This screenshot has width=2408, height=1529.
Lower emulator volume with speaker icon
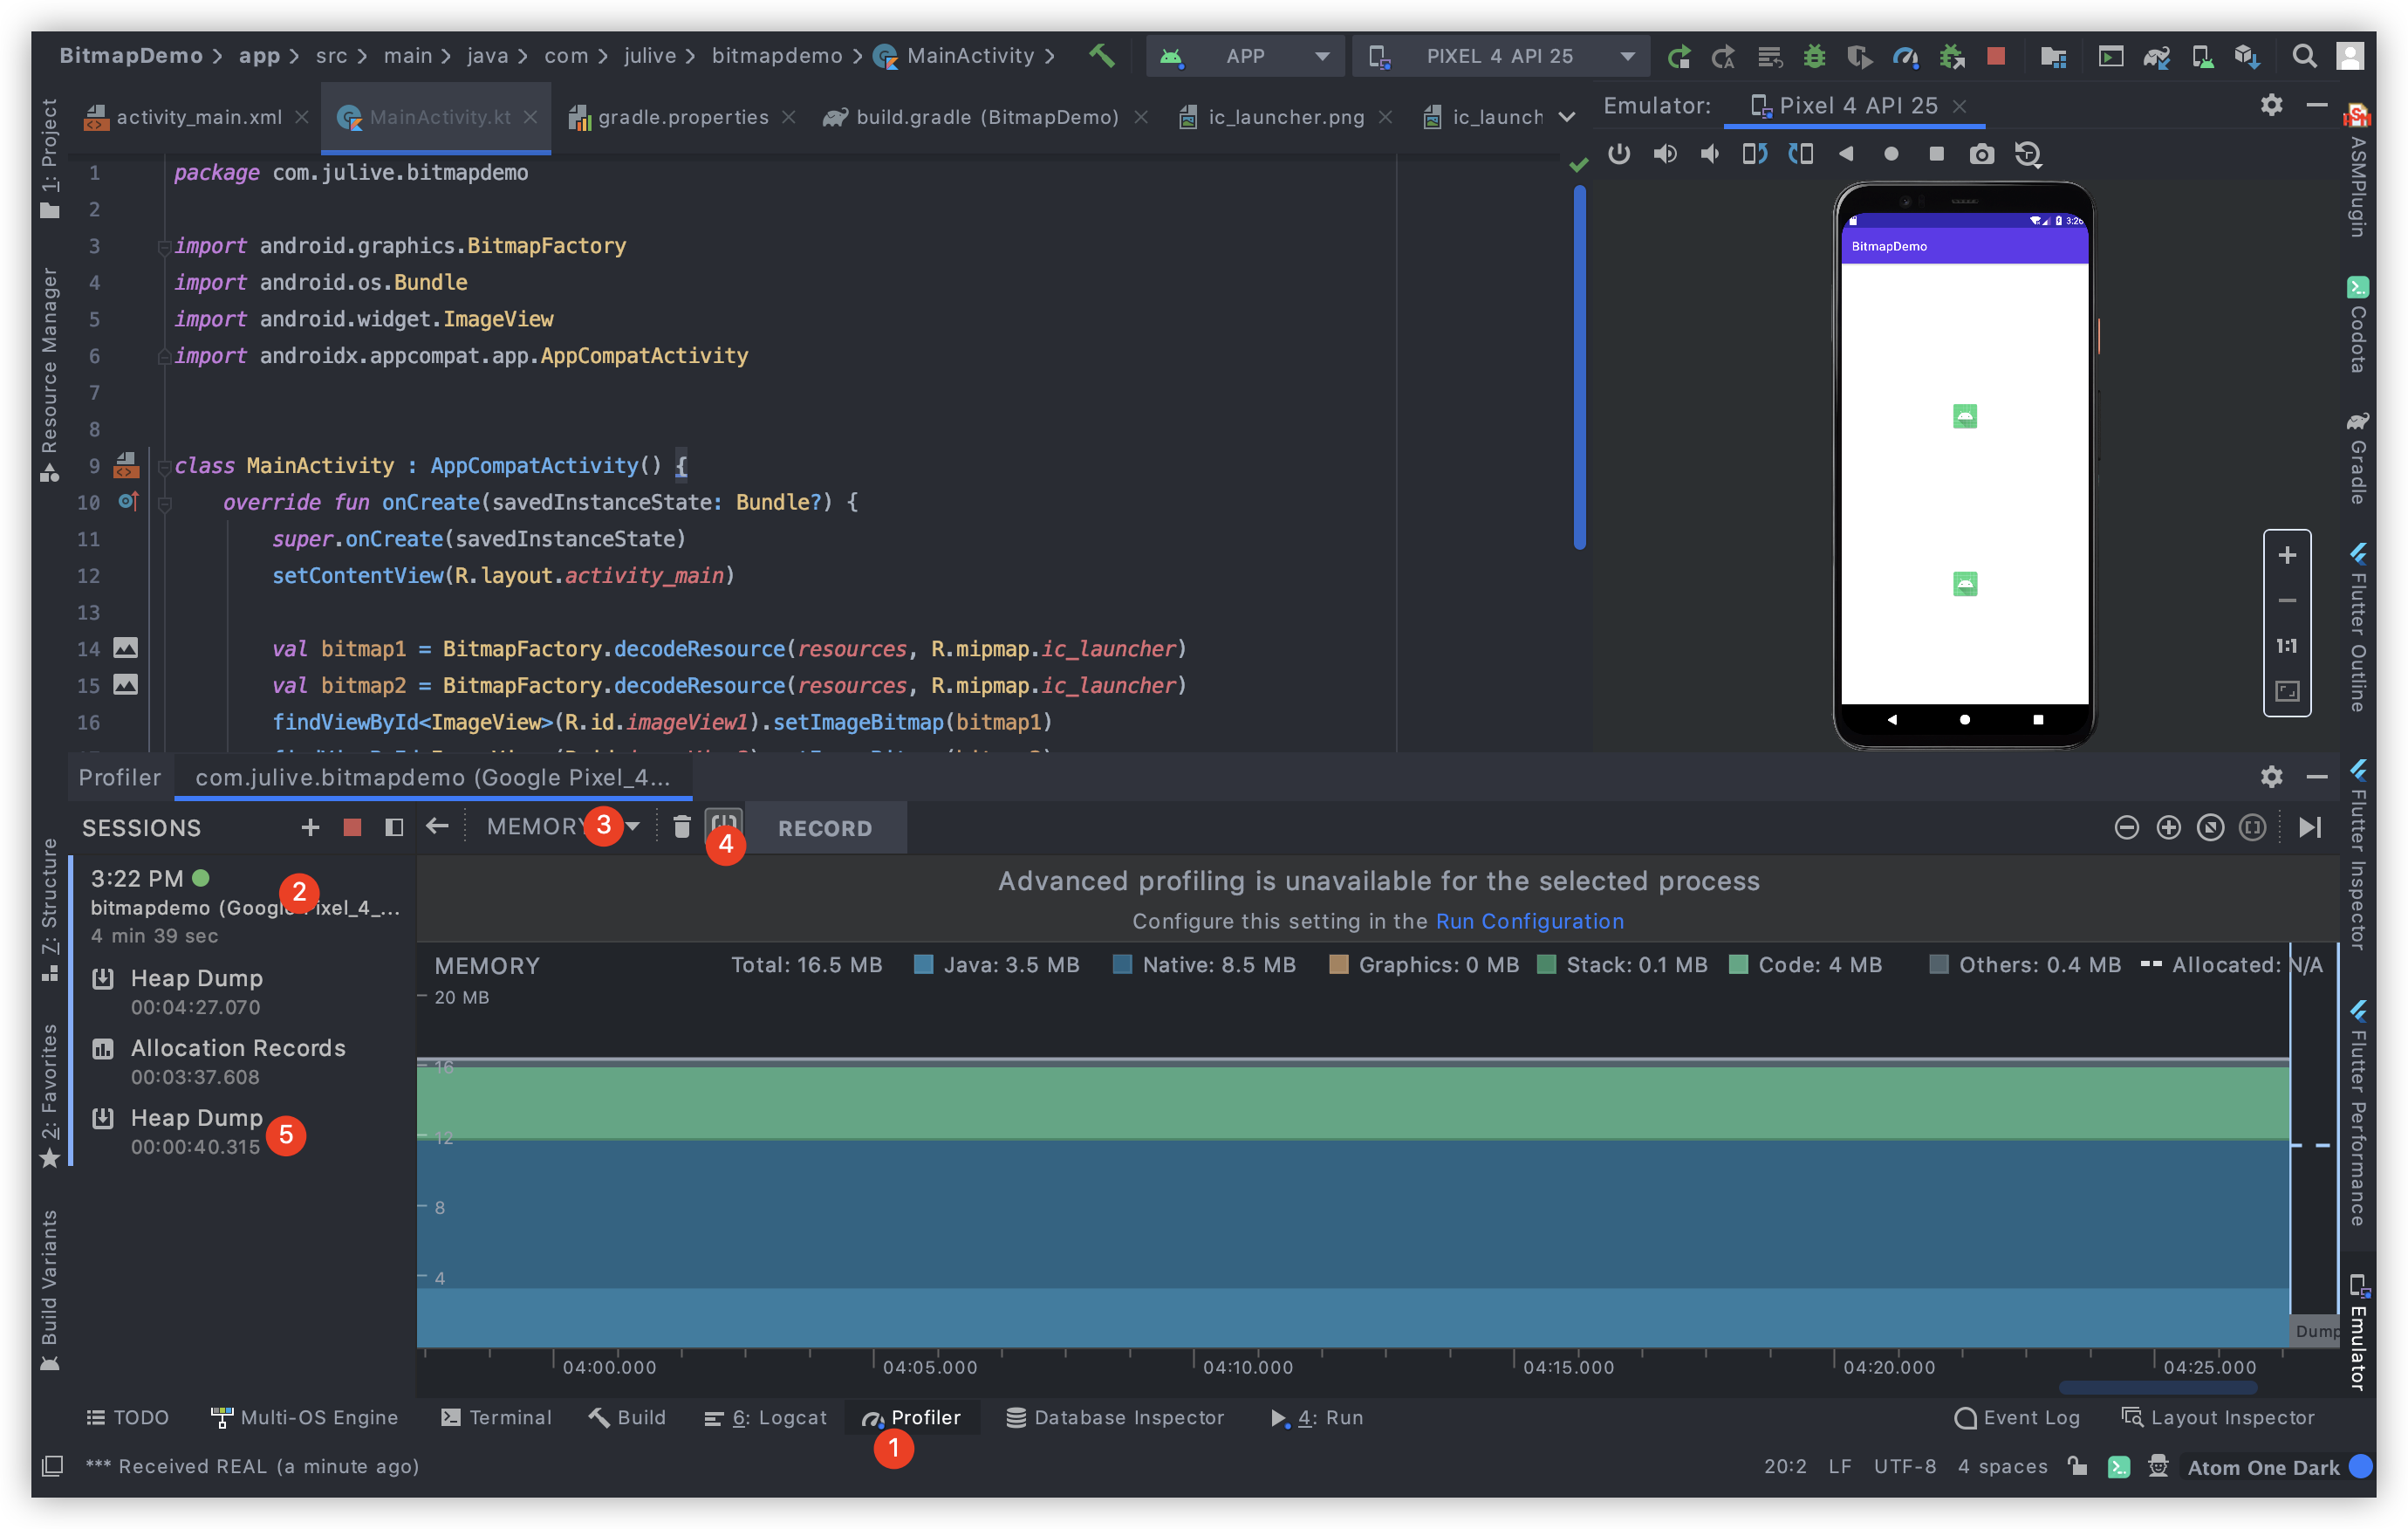[1710, 154]
